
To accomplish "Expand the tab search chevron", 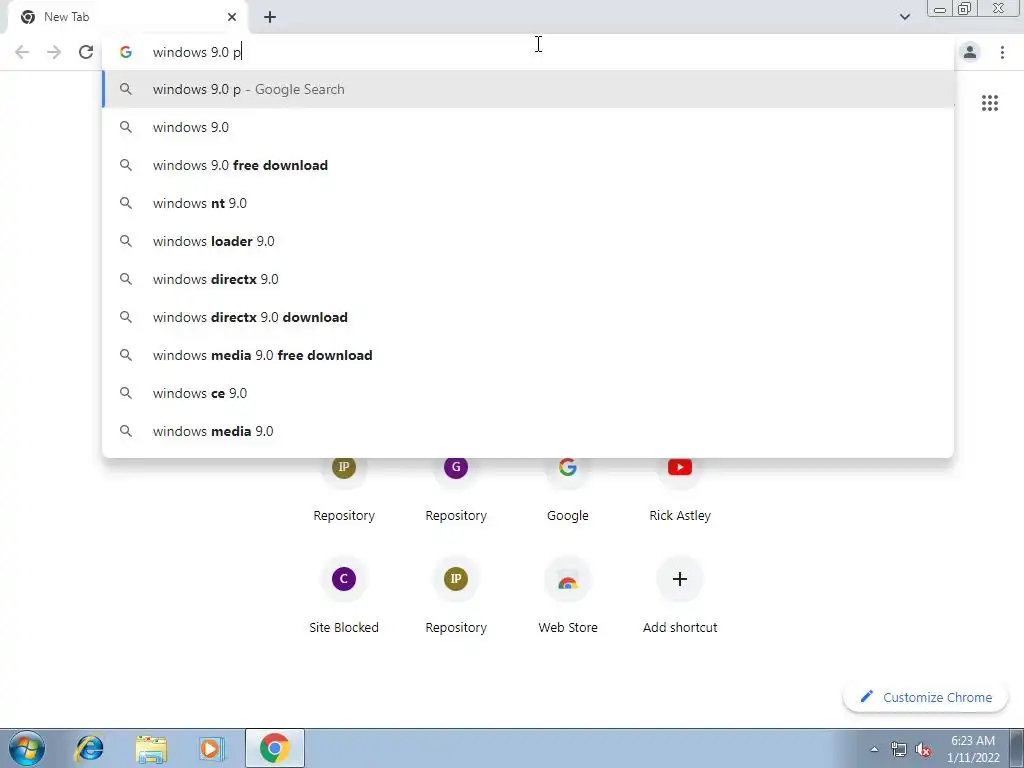I will 904,17.
